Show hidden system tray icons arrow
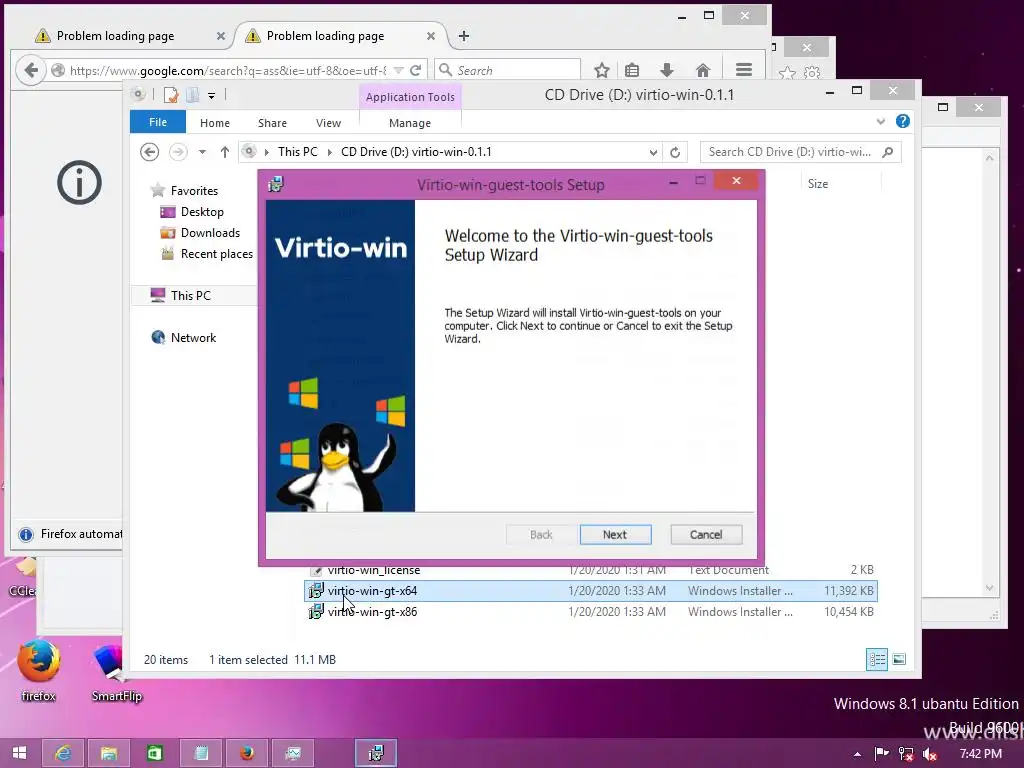Image resolution: width=1024 pixels, height=768 pixels. (857, 754)
